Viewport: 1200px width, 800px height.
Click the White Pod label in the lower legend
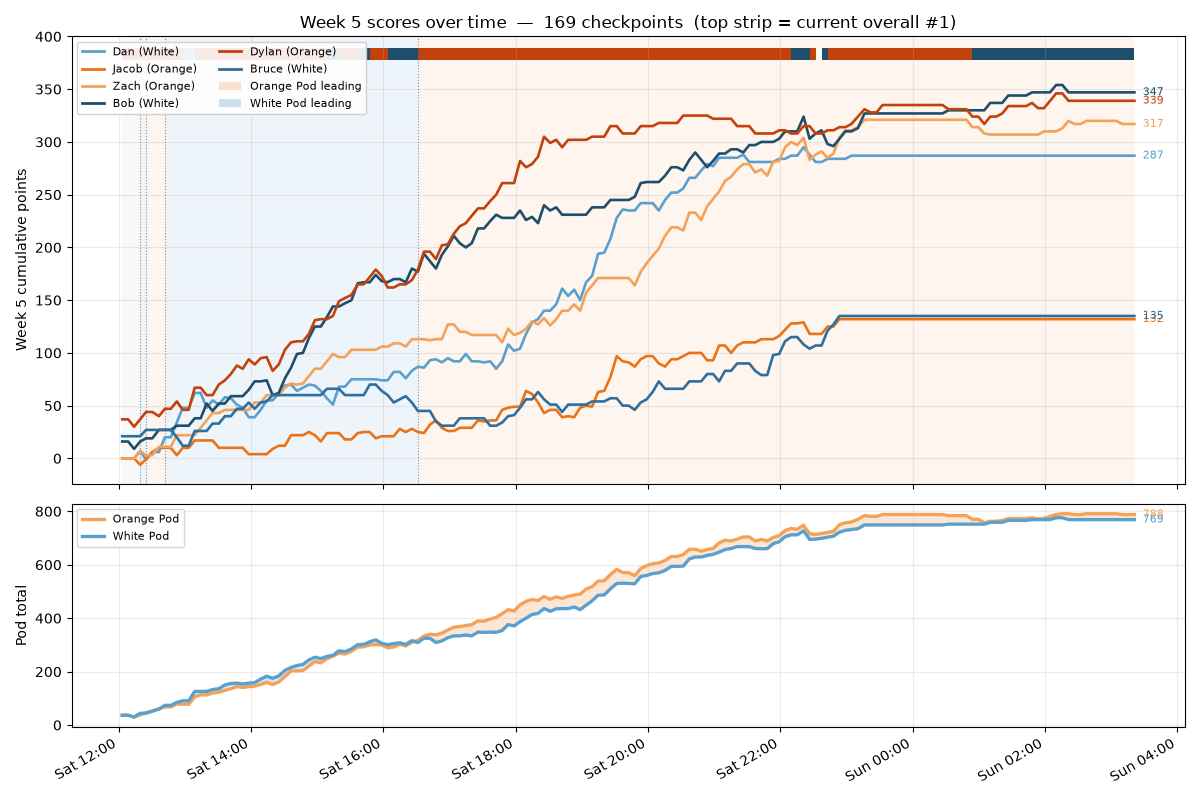click(143, 537)
